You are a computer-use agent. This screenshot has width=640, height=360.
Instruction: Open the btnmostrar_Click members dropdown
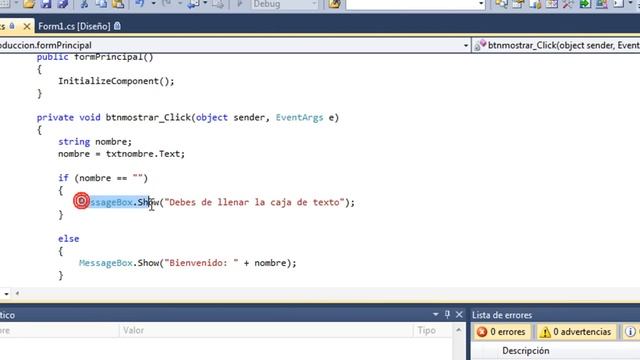(x=556, y=45)
